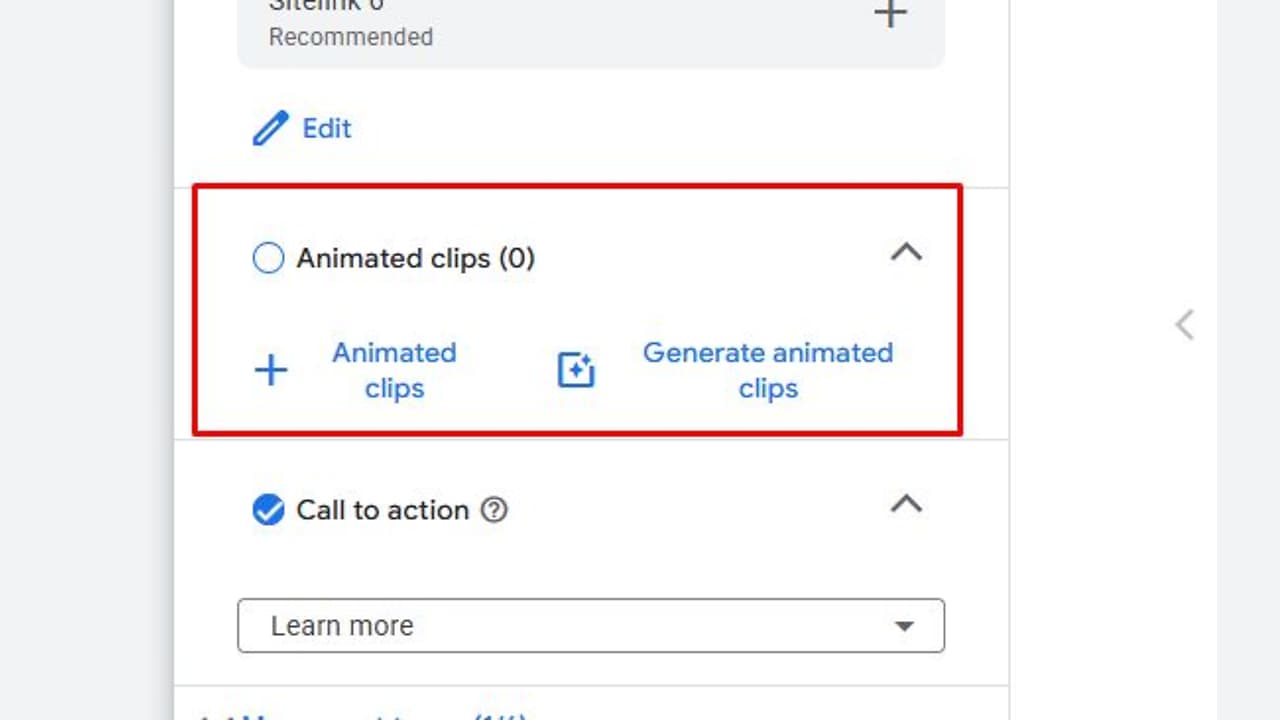Open the Call to action help icon
Image resolution: width=1280 pixels, height=720 pixels.
[494, 510]
